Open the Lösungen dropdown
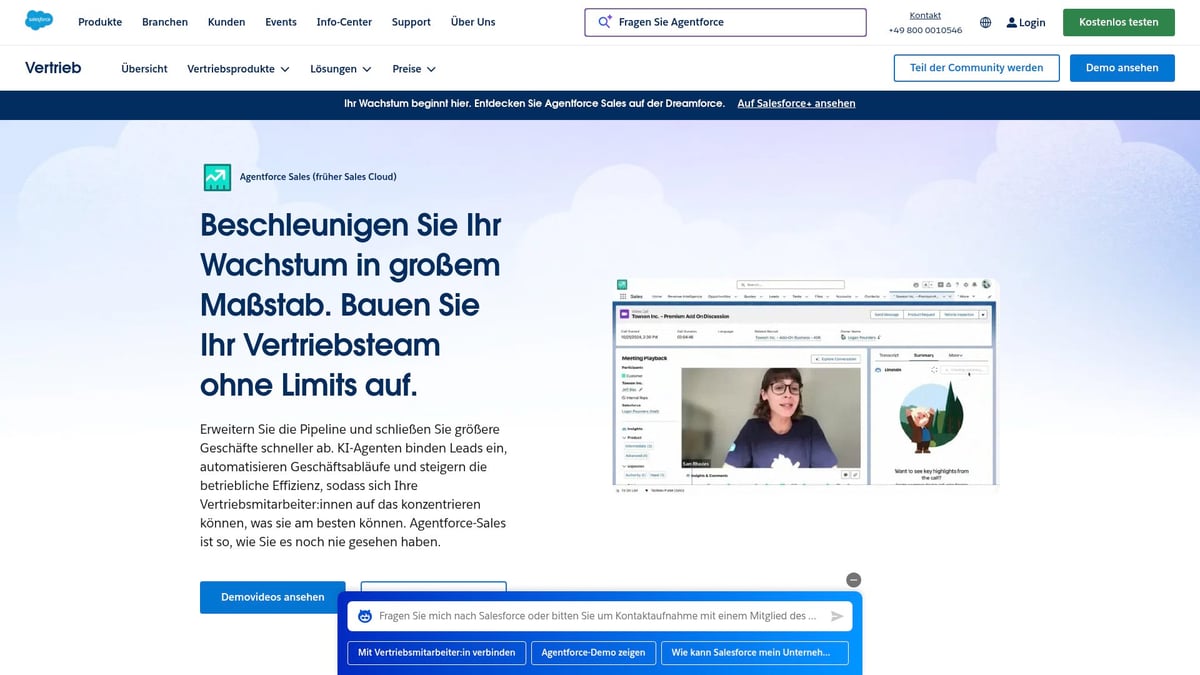Screen dimensions: 1200x675 [340, 69]
